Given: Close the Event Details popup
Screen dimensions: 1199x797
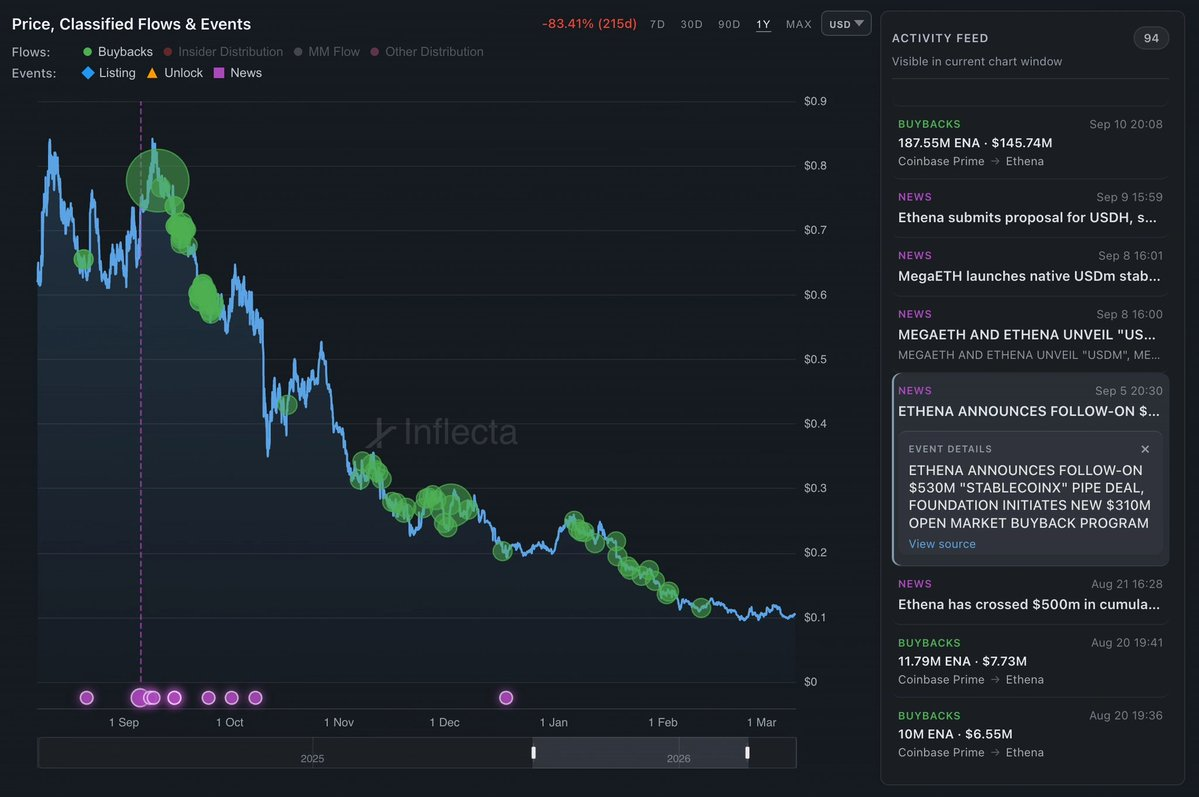Looking at the screenshot, I should click(x=1145, y=449).
